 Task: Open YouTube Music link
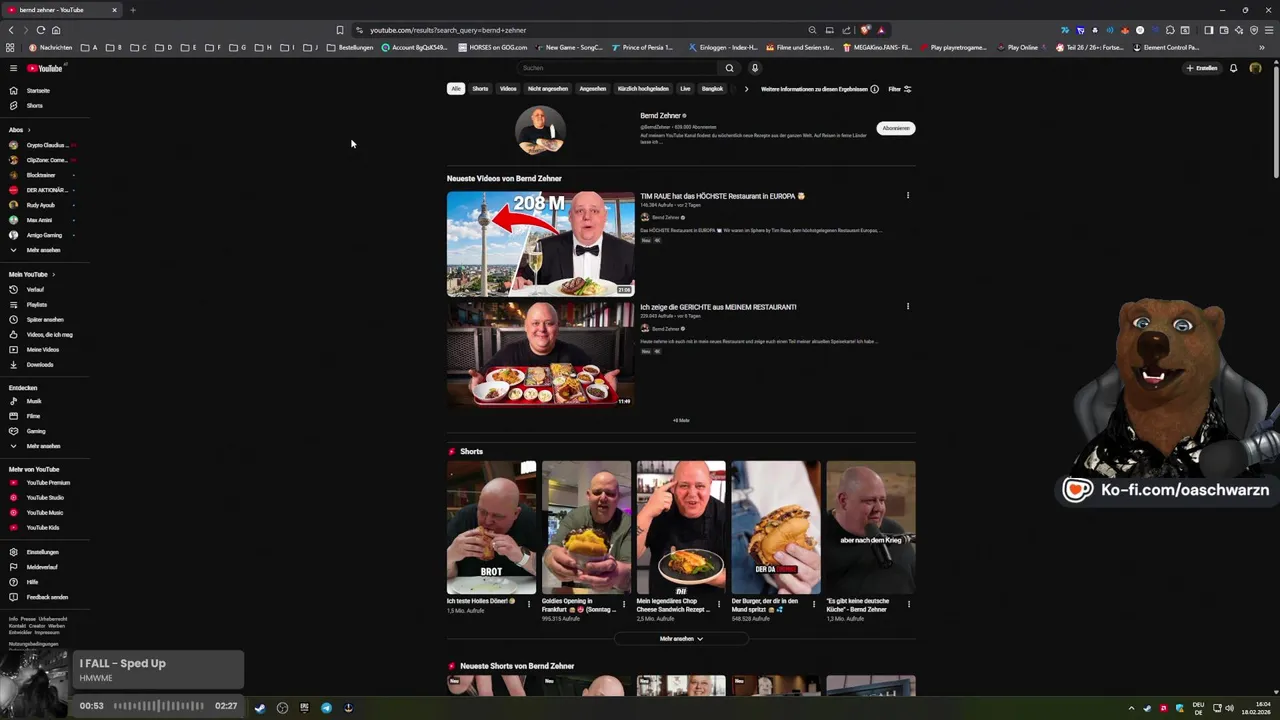(45, 512)
